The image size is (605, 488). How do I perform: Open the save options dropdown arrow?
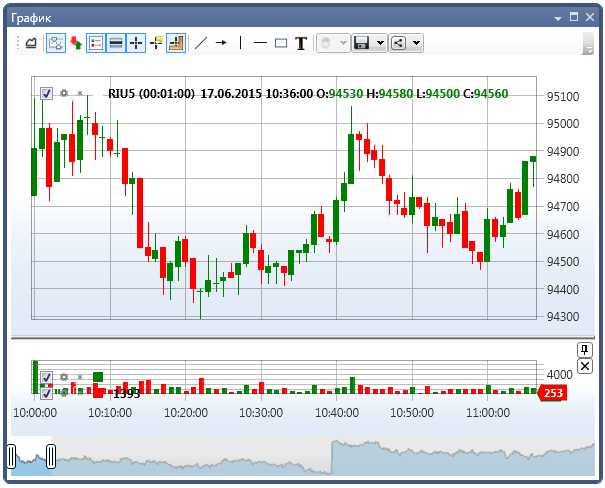coord(380,43)
